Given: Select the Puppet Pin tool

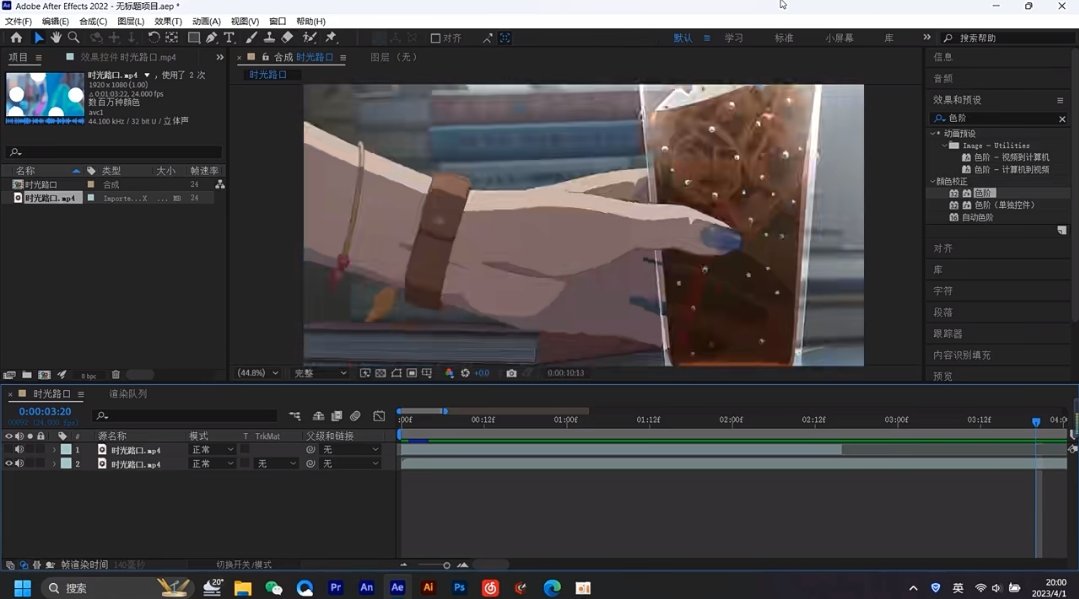Looking at the screenshot, I should tap(331, 38).
